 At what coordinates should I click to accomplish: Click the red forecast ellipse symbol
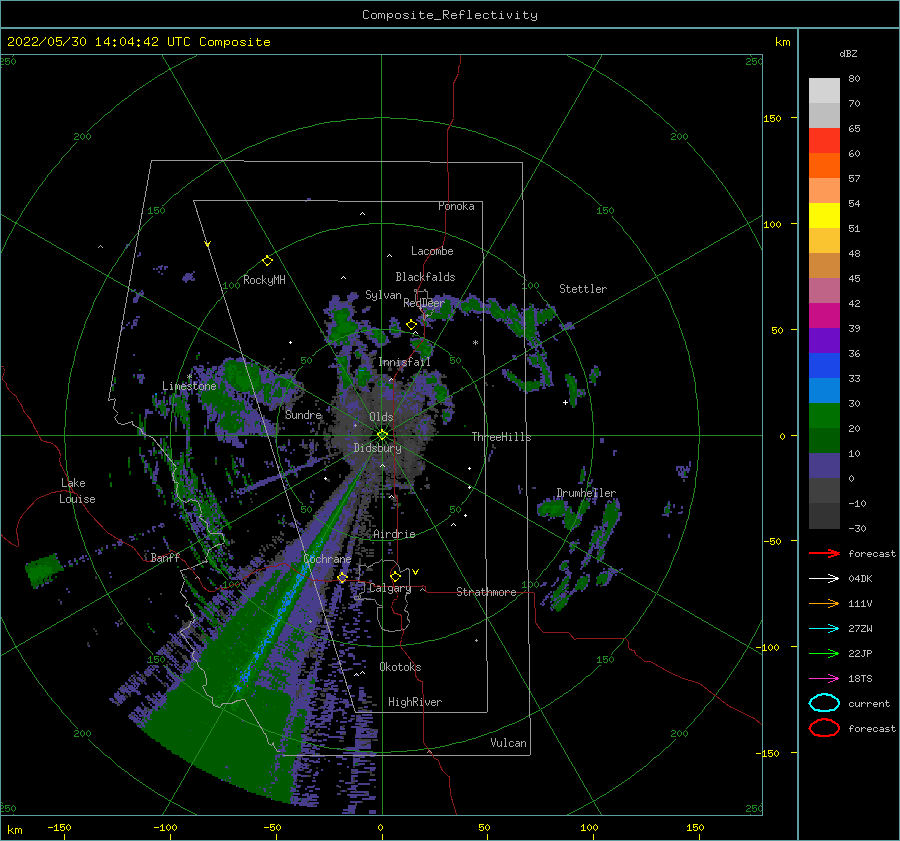click(x=824, y=728)
